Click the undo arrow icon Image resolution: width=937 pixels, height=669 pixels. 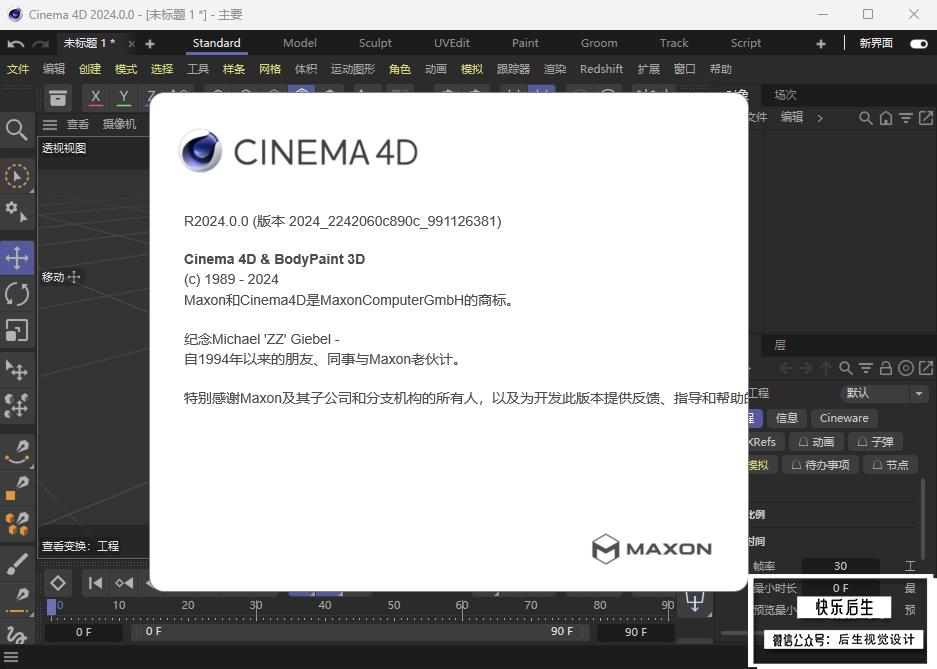point(16,44)
